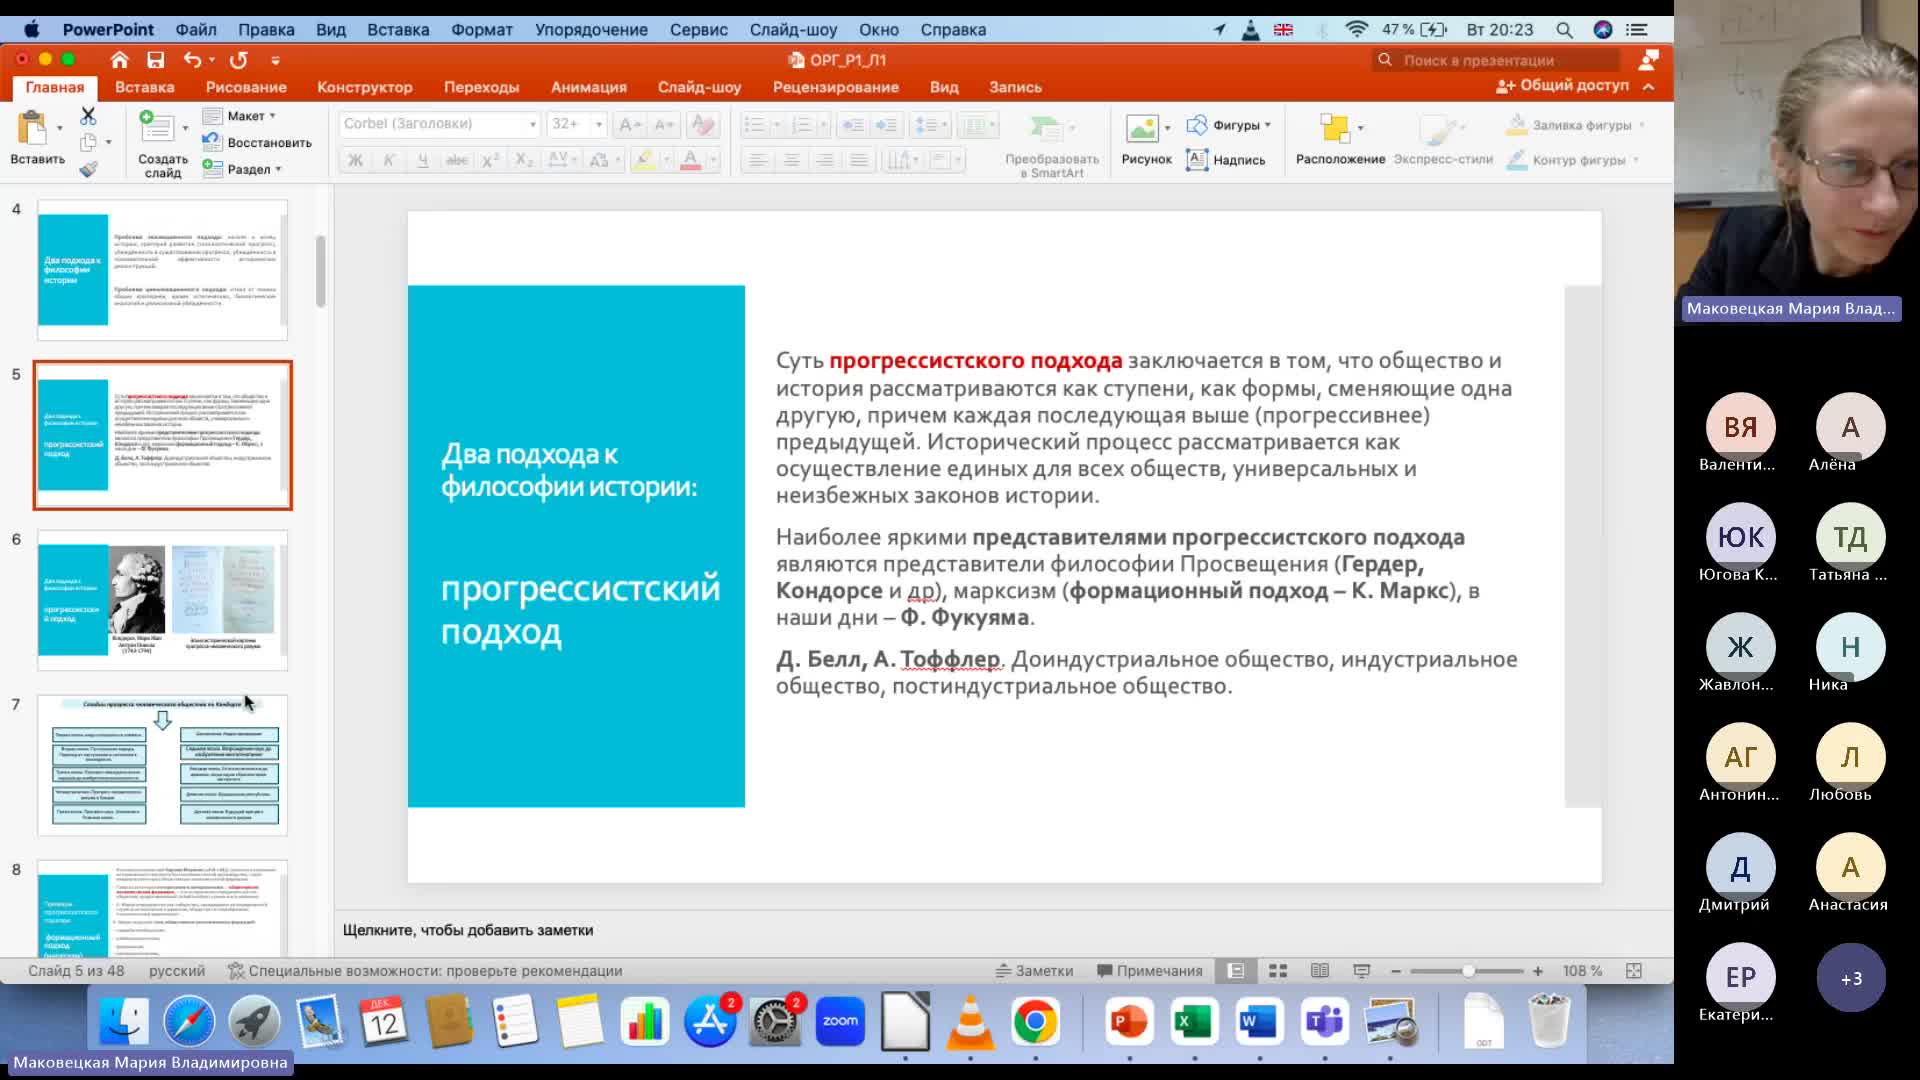This screenshot has width=1920, height=1080.
Task: Click the accessibility recommendations status text
Action: 425,971
